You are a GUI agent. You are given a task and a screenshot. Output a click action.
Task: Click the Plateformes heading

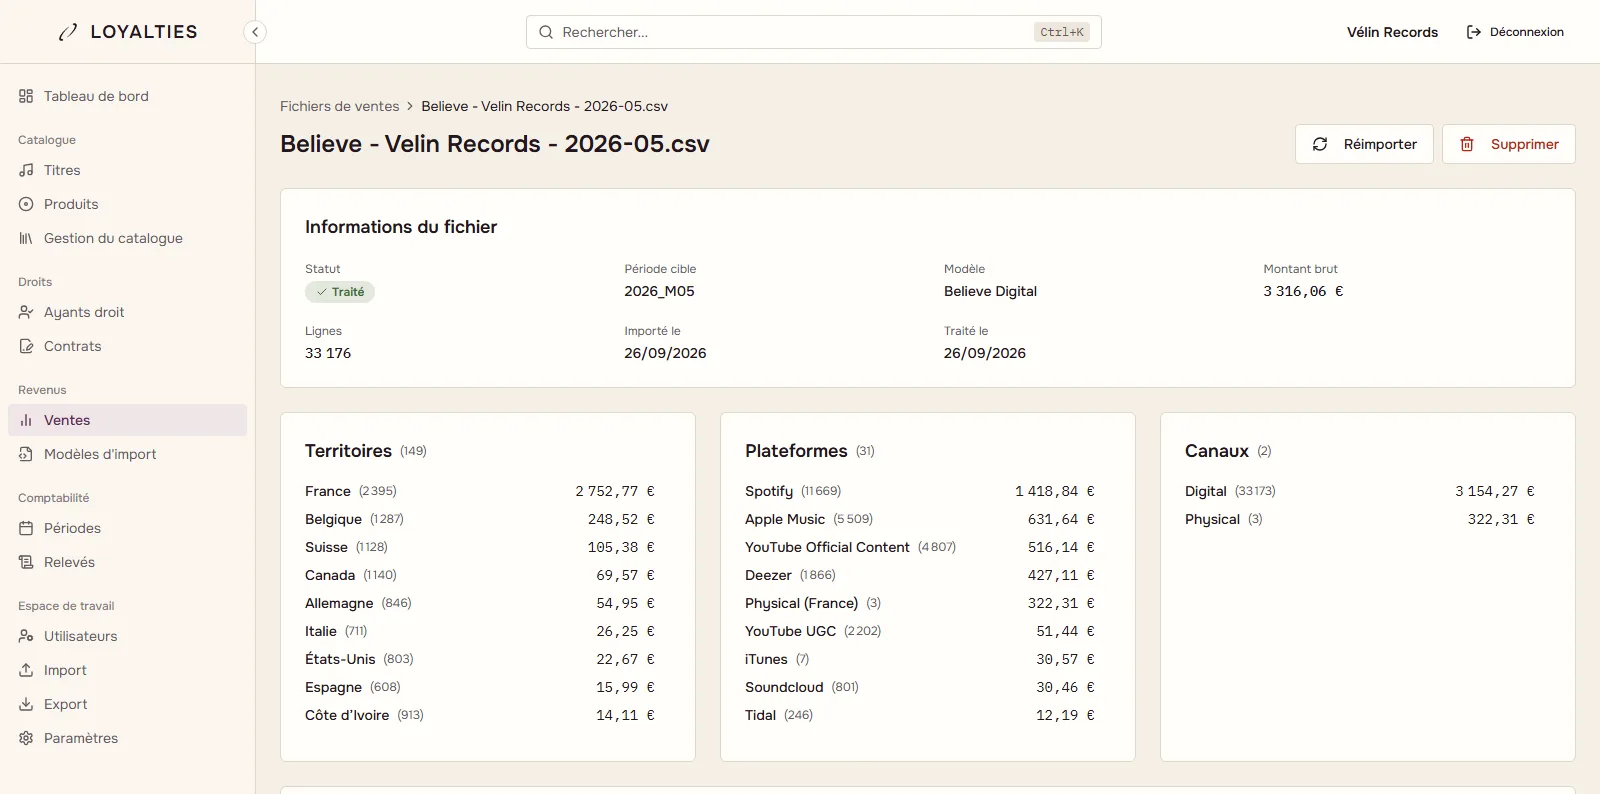tap(796, 451)
